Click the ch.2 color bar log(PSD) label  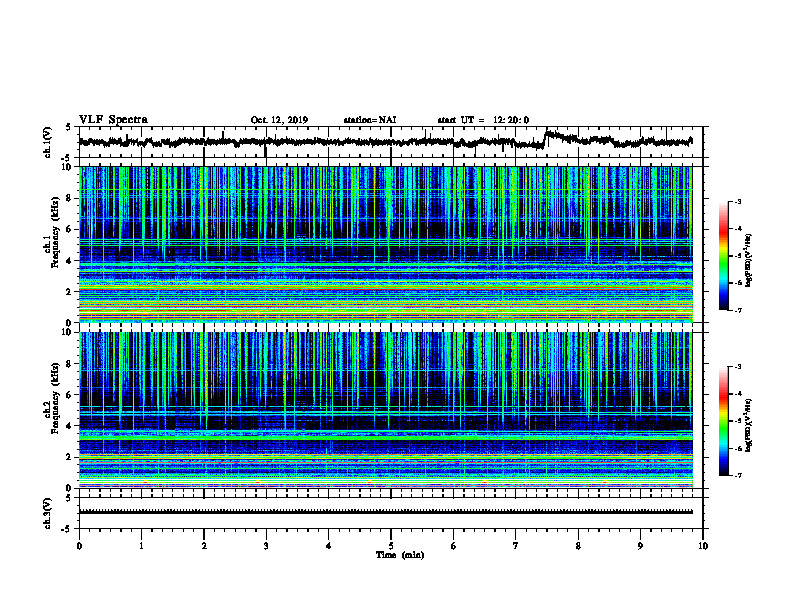(748, 426)
